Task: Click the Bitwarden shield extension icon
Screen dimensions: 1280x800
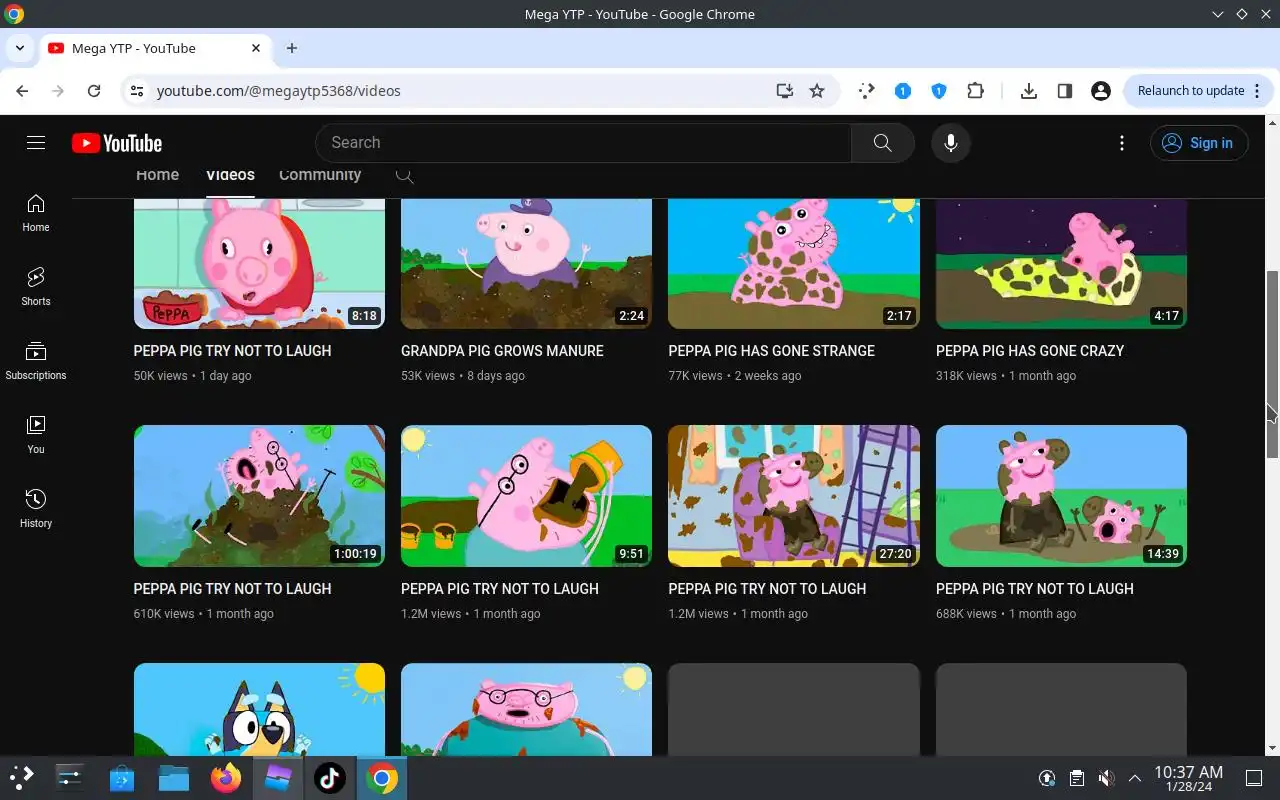Action: [939, 91]
